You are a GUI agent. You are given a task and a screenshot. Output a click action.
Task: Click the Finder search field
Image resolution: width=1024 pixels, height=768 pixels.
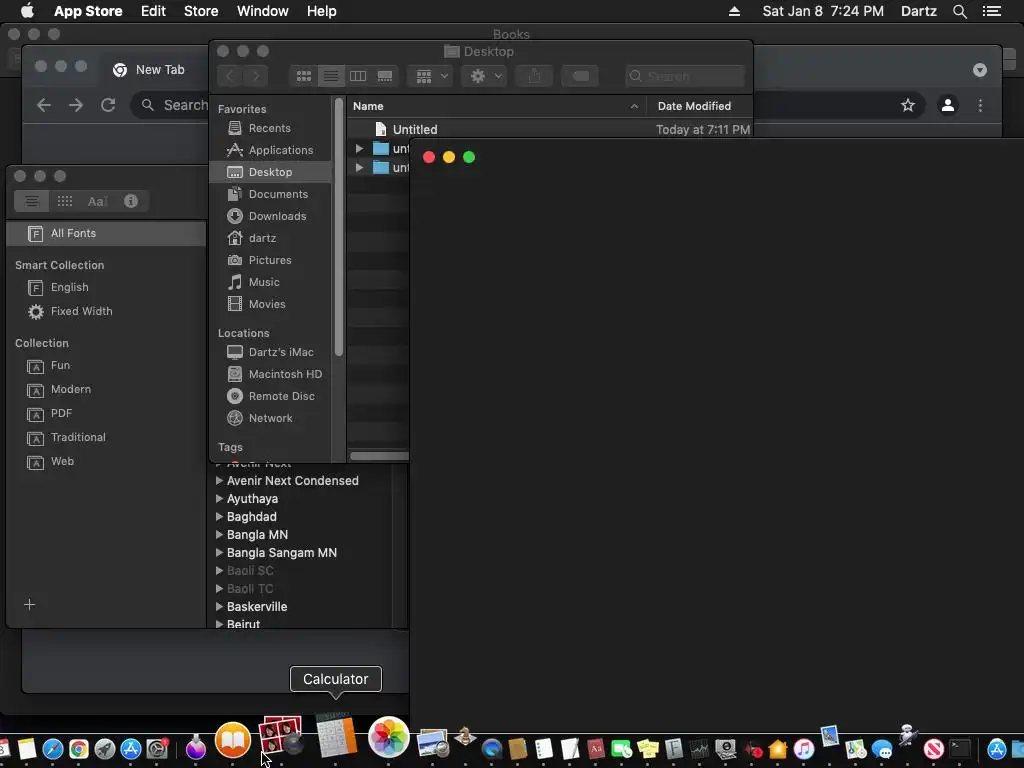[x=684, y=76]
